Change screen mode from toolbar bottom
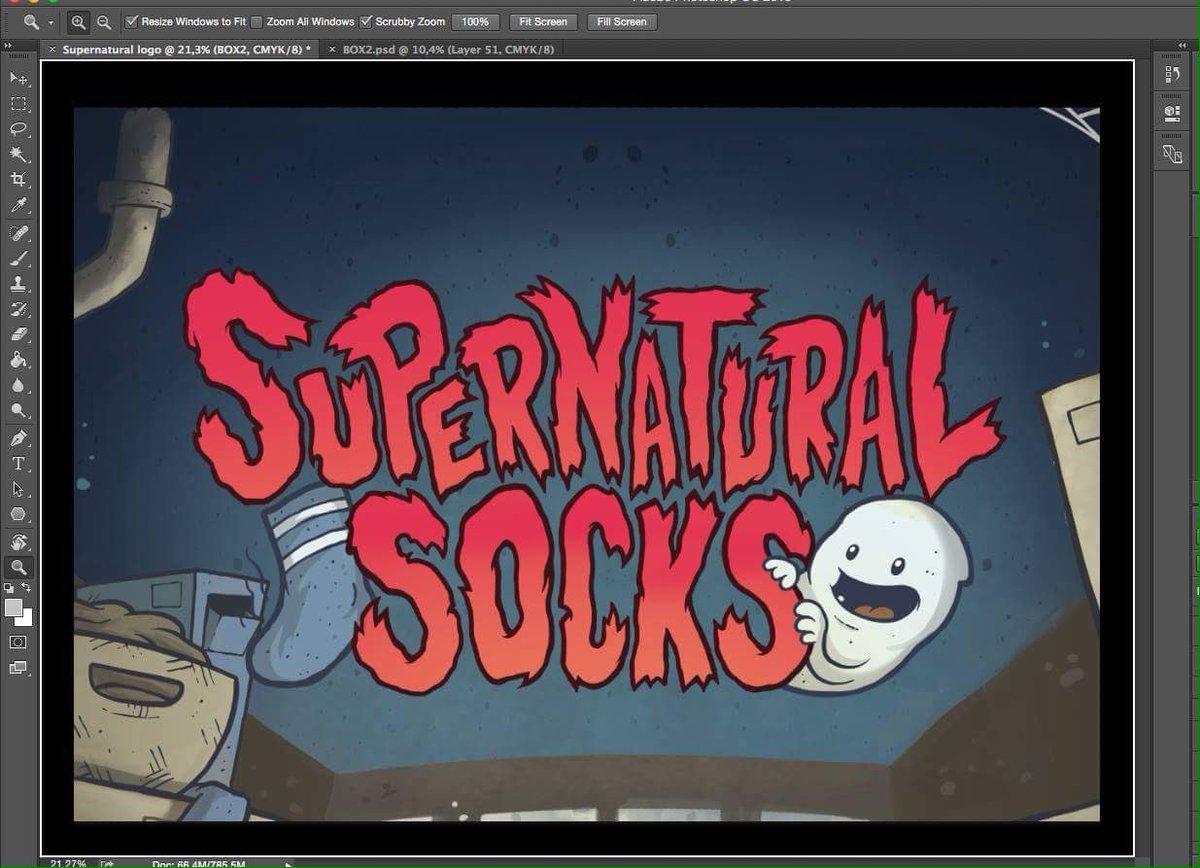Viewport: 1200px width, 868px height. coord(18,667)
